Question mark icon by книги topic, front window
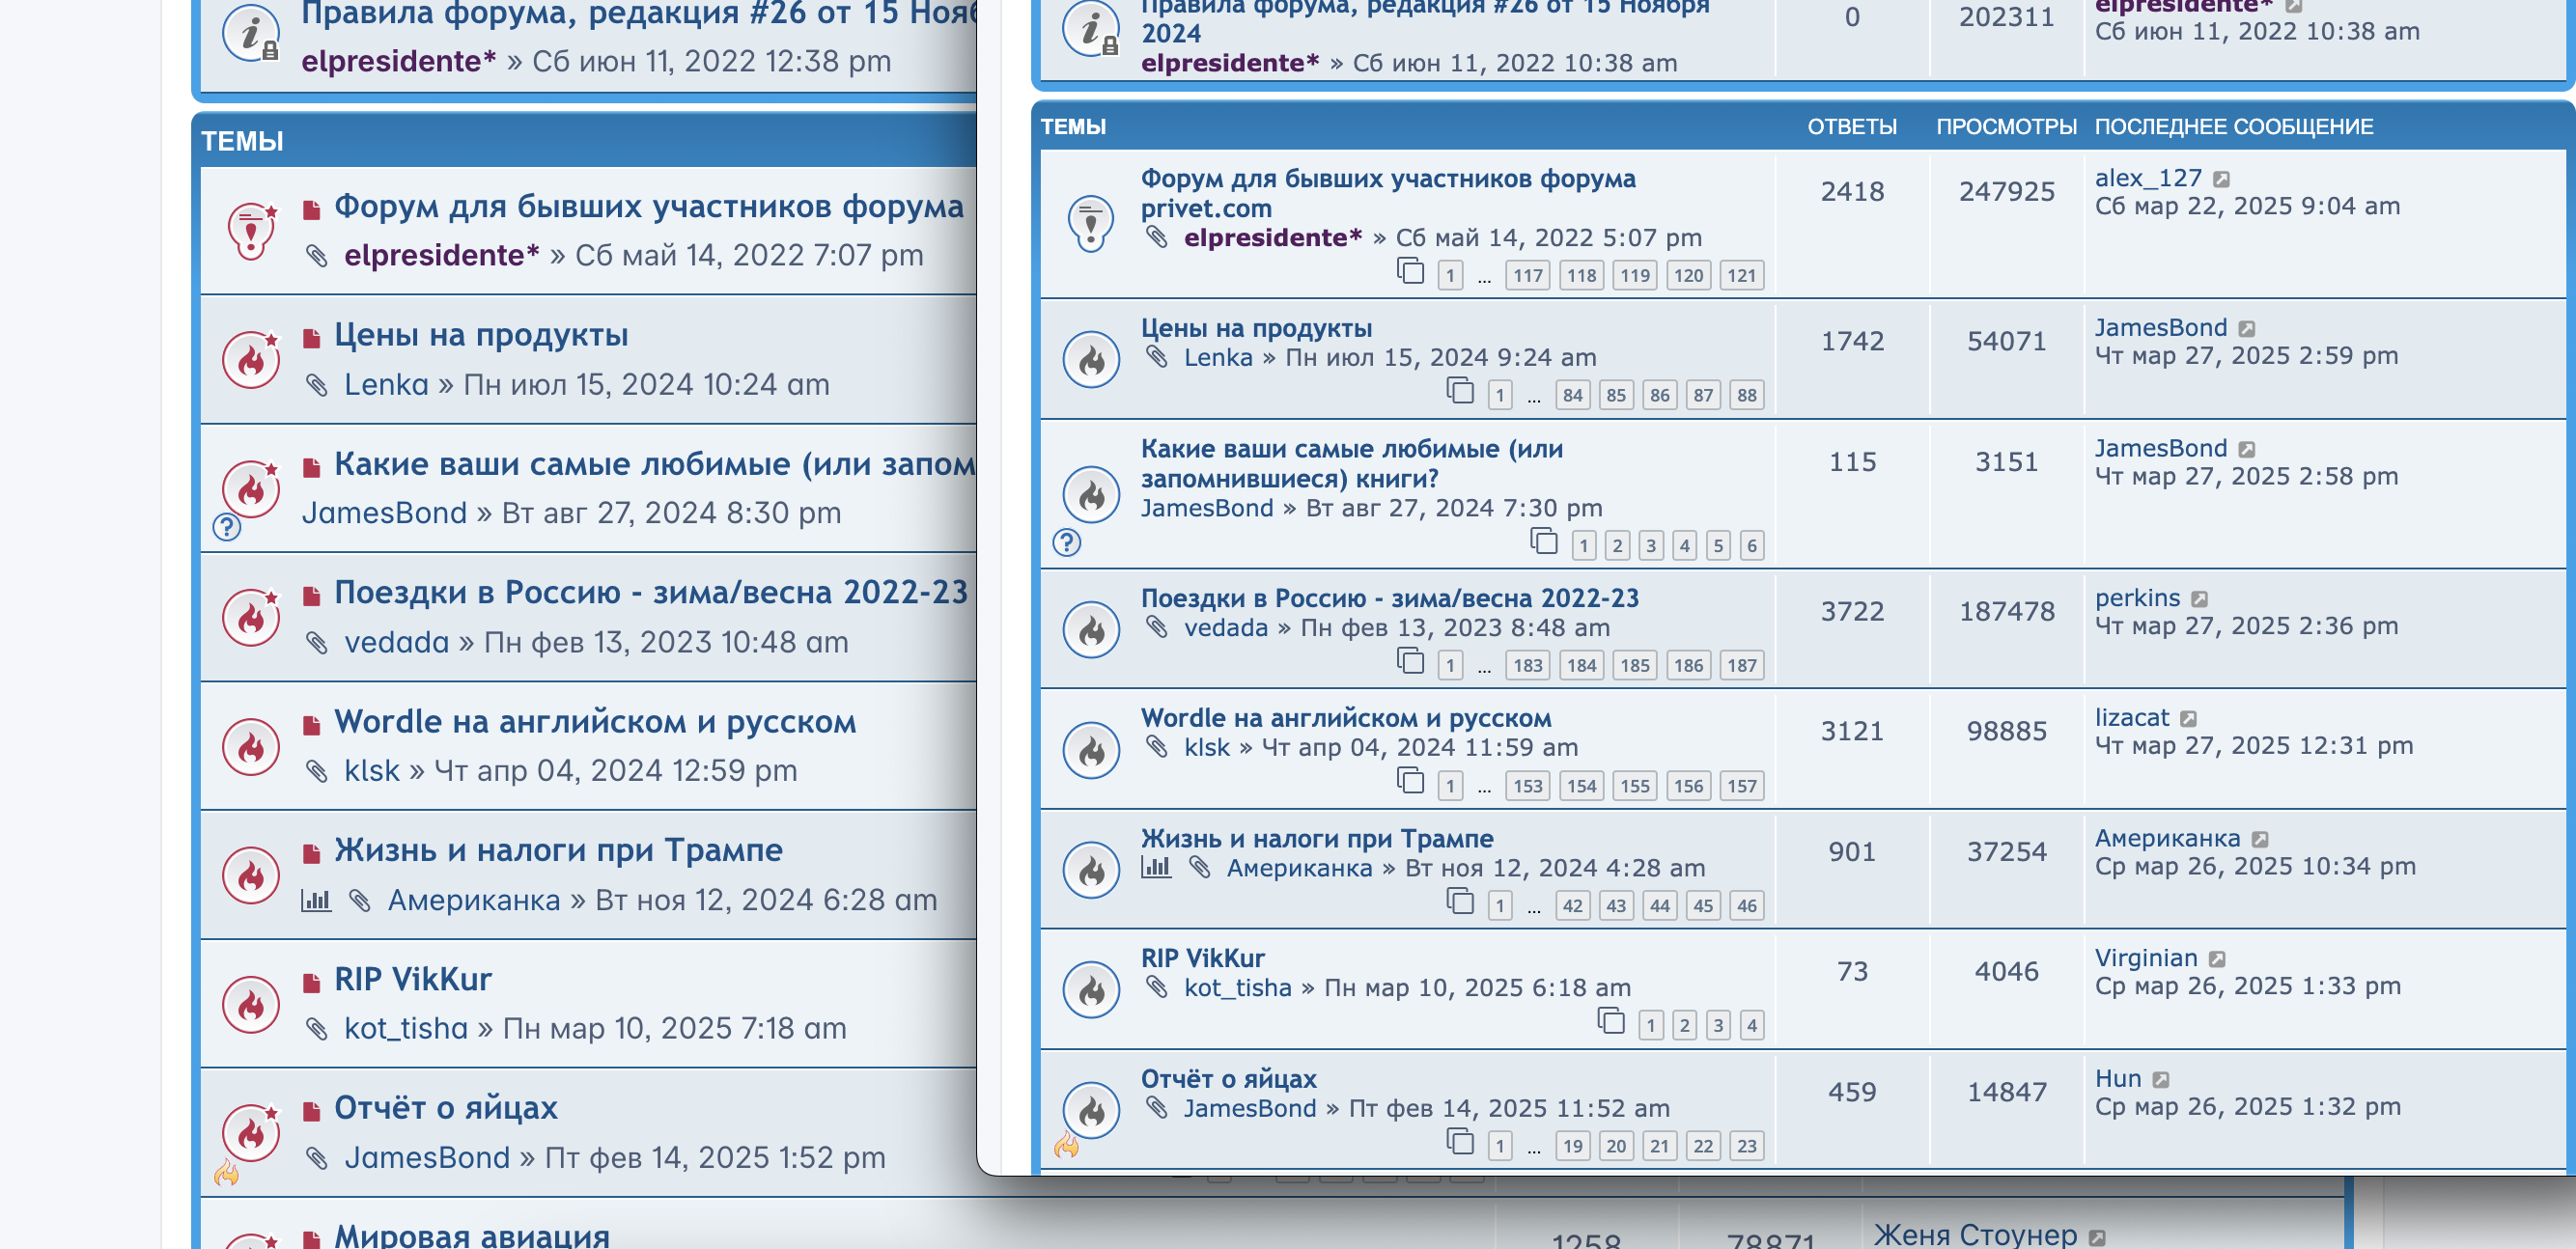The image size is (2576, 1249). tap(1067, 542)
